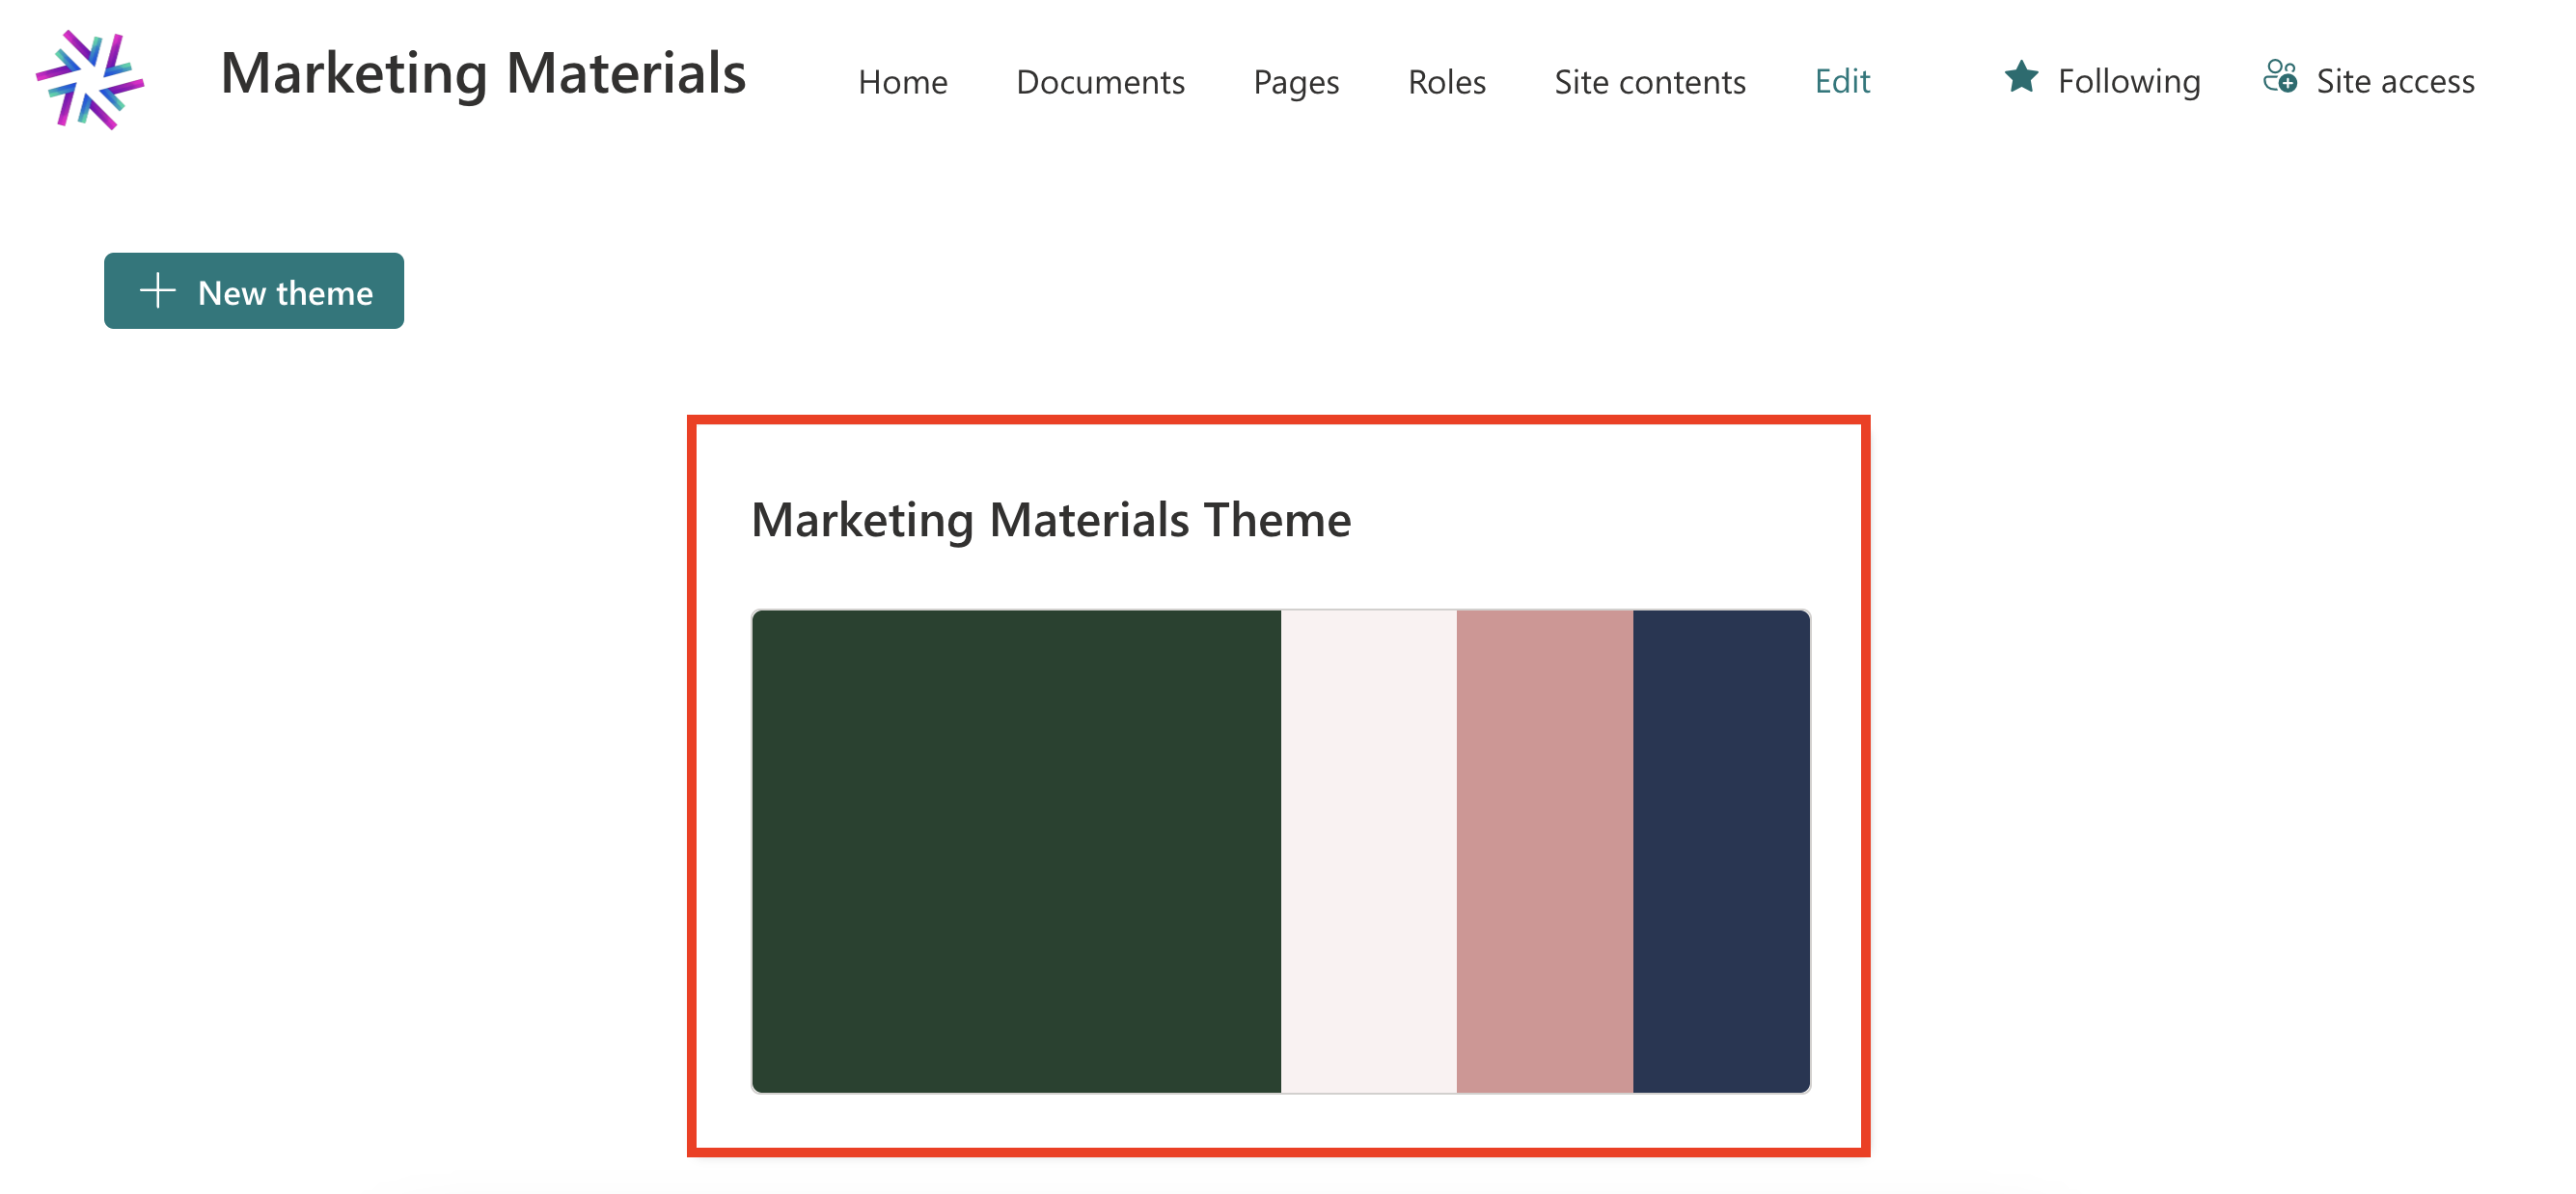Go to the Documents navigation item
Image resolution: width=2576 pixels, height=1194 pixels.
1100,81
